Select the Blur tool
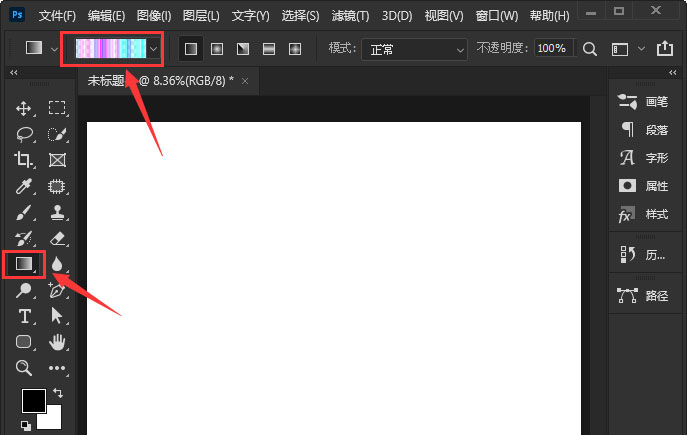Screen dimensions: 687x435 click(x=57, y=264)
